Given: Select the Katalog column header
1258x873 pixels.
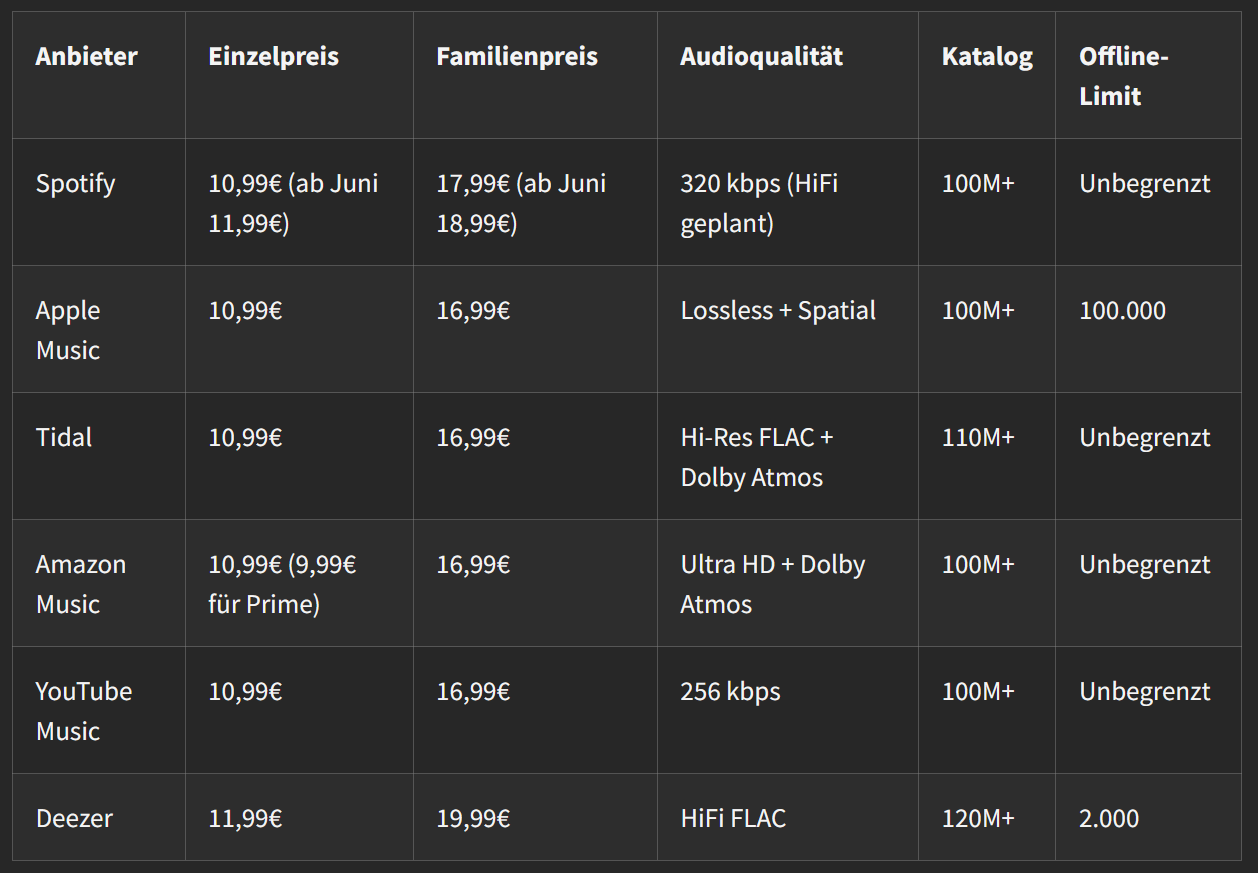Looking at the screenshot, I should coord(986,57).
